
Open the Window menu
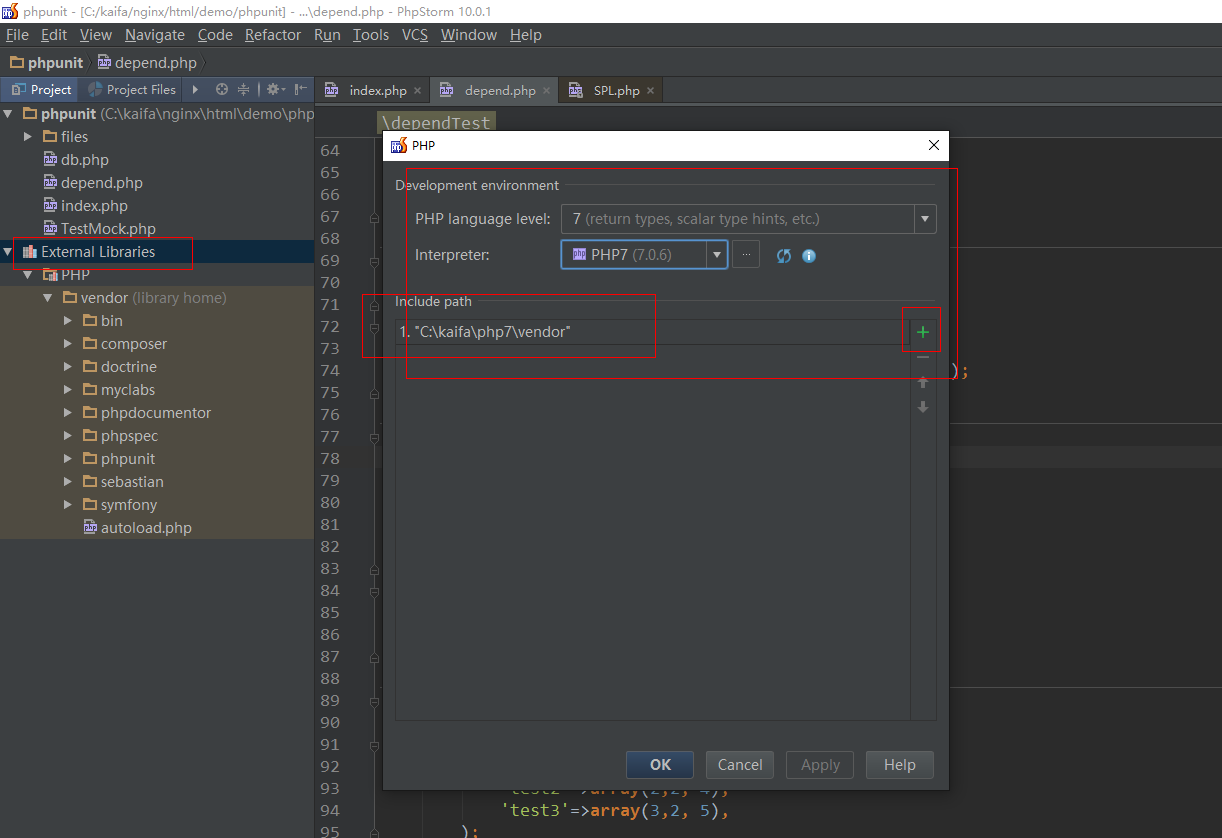pyautogui.click(x=469, y=35)
